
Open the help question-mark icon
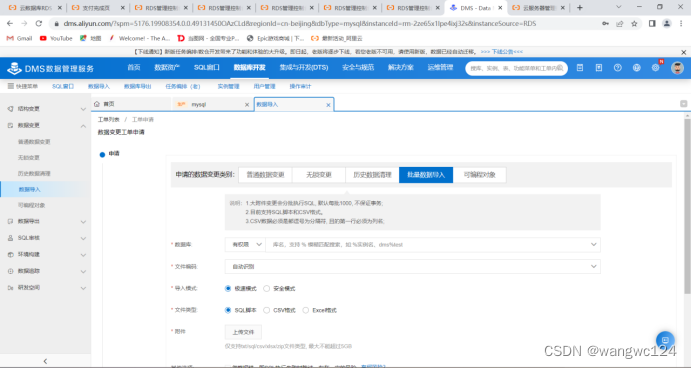tap(617, 68)
